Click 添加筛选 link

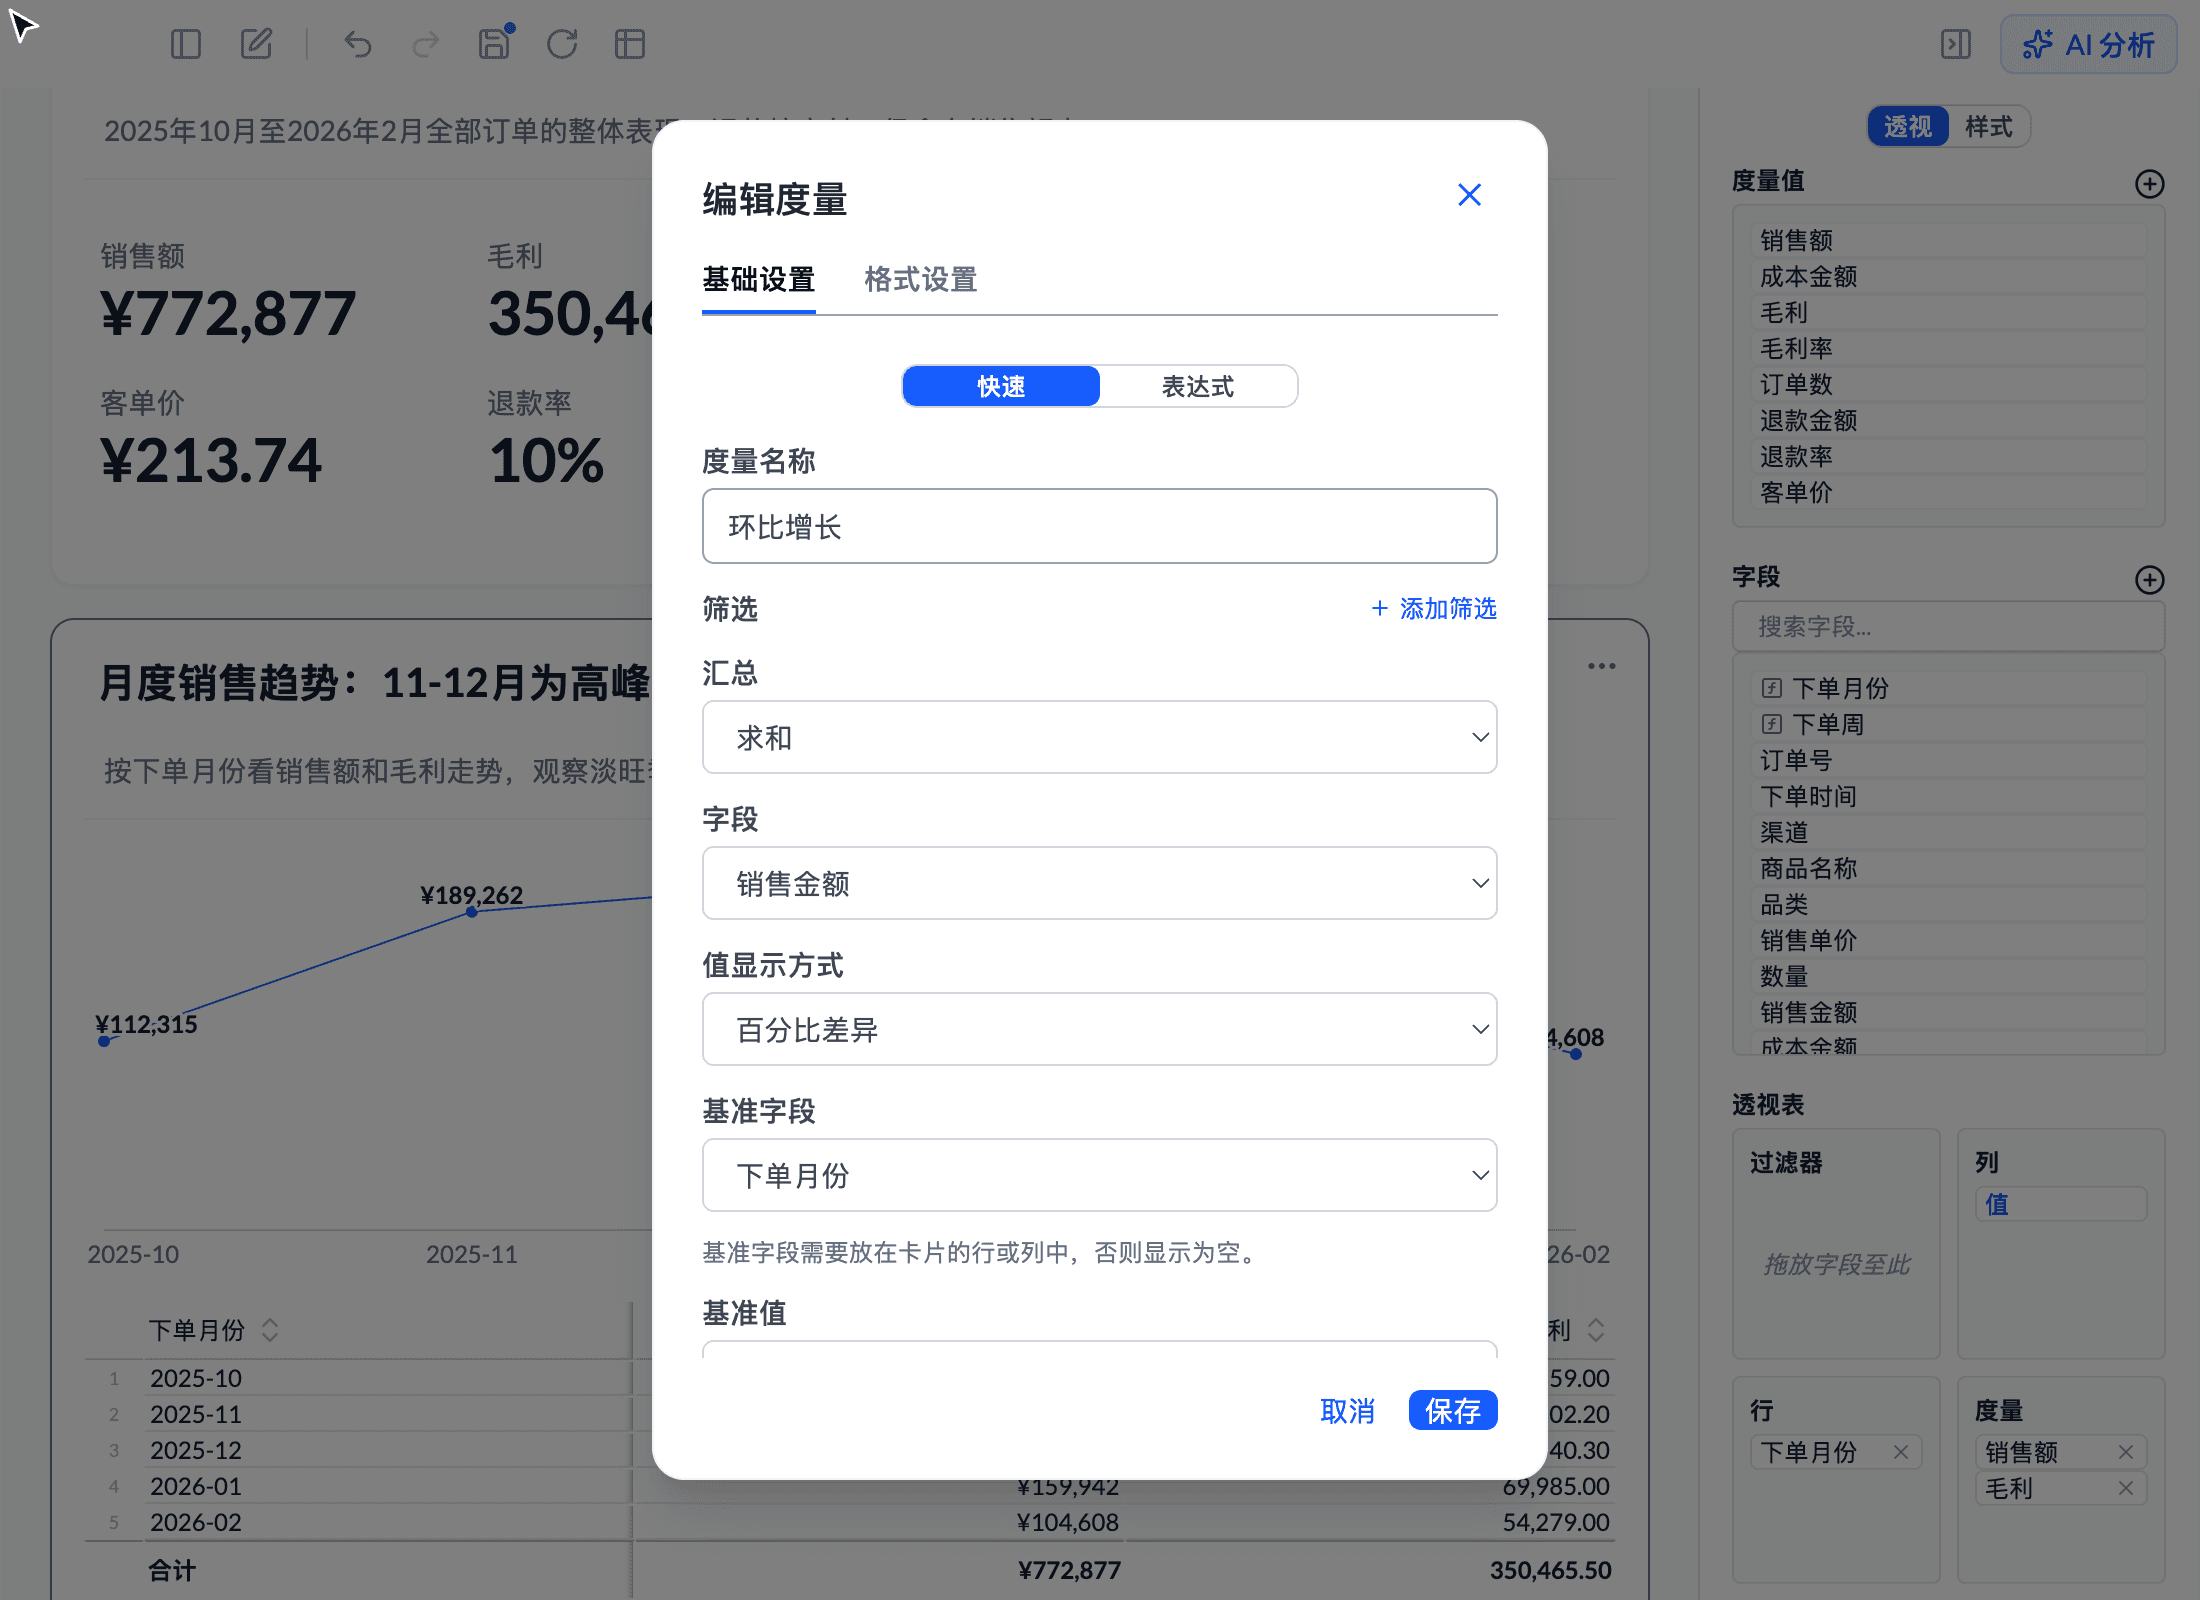pos(1434,609)
